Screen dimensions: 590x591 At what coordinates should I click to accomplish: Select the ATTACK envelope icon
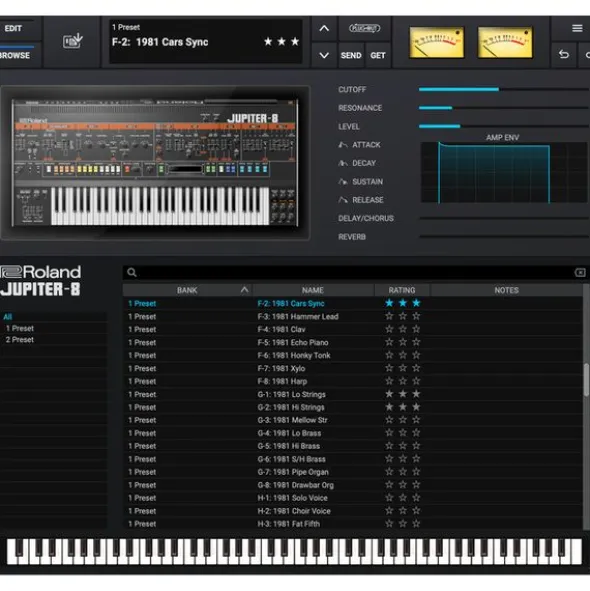coord(343,145)
